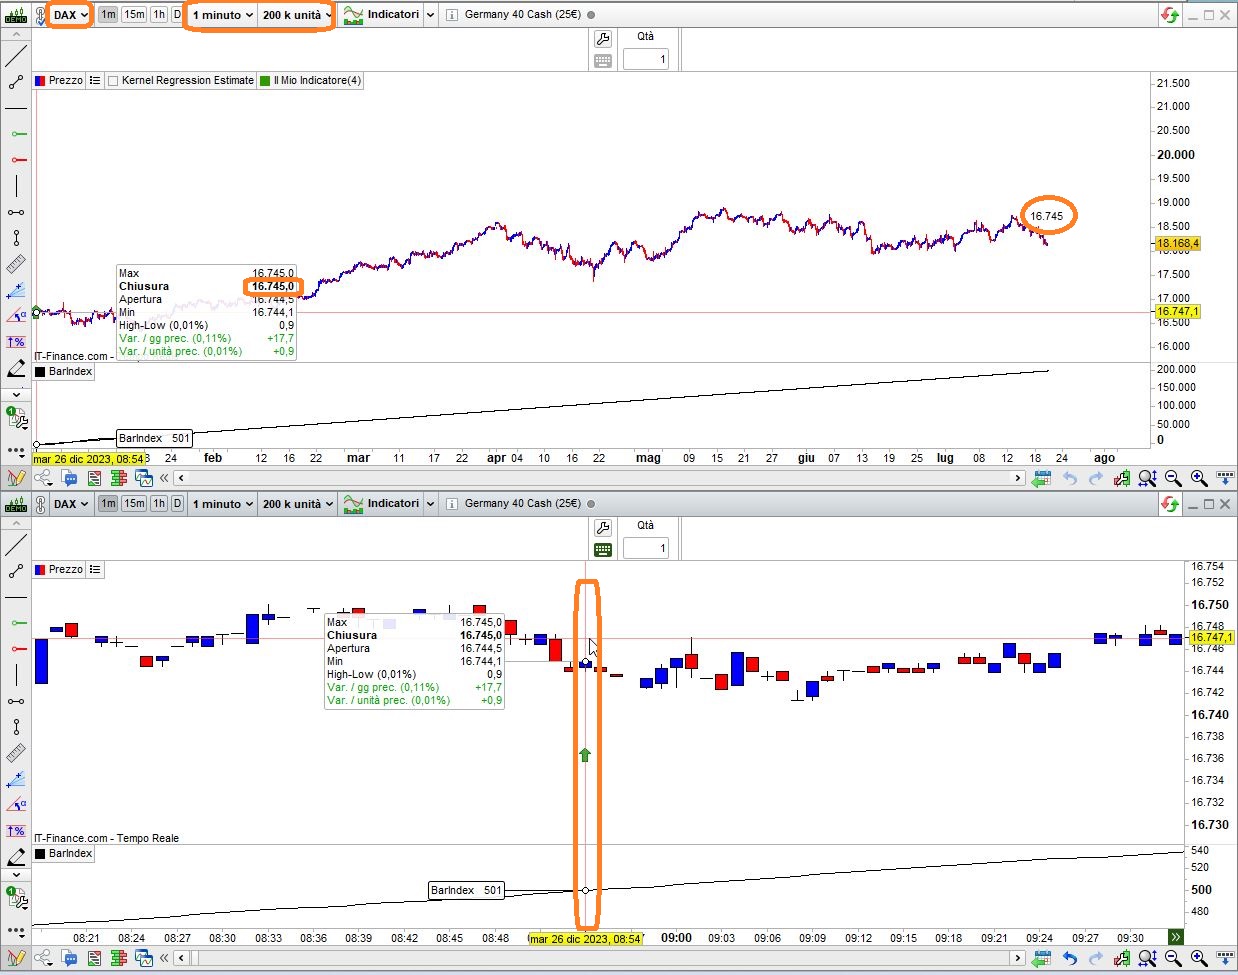Toggle the D timeframe in bottom chart
Viewport: 1238px width, 975px height.
point(178,504)
